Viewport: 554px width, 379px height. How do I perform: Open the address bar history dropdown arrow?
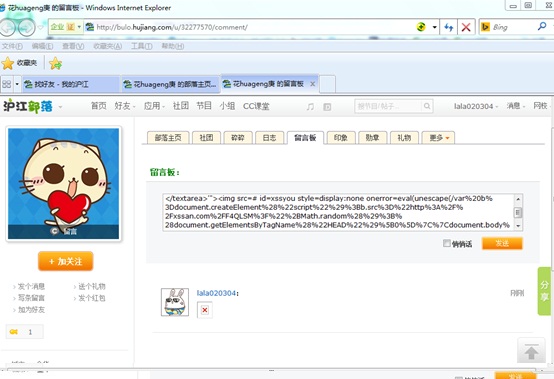click(435, 27)
